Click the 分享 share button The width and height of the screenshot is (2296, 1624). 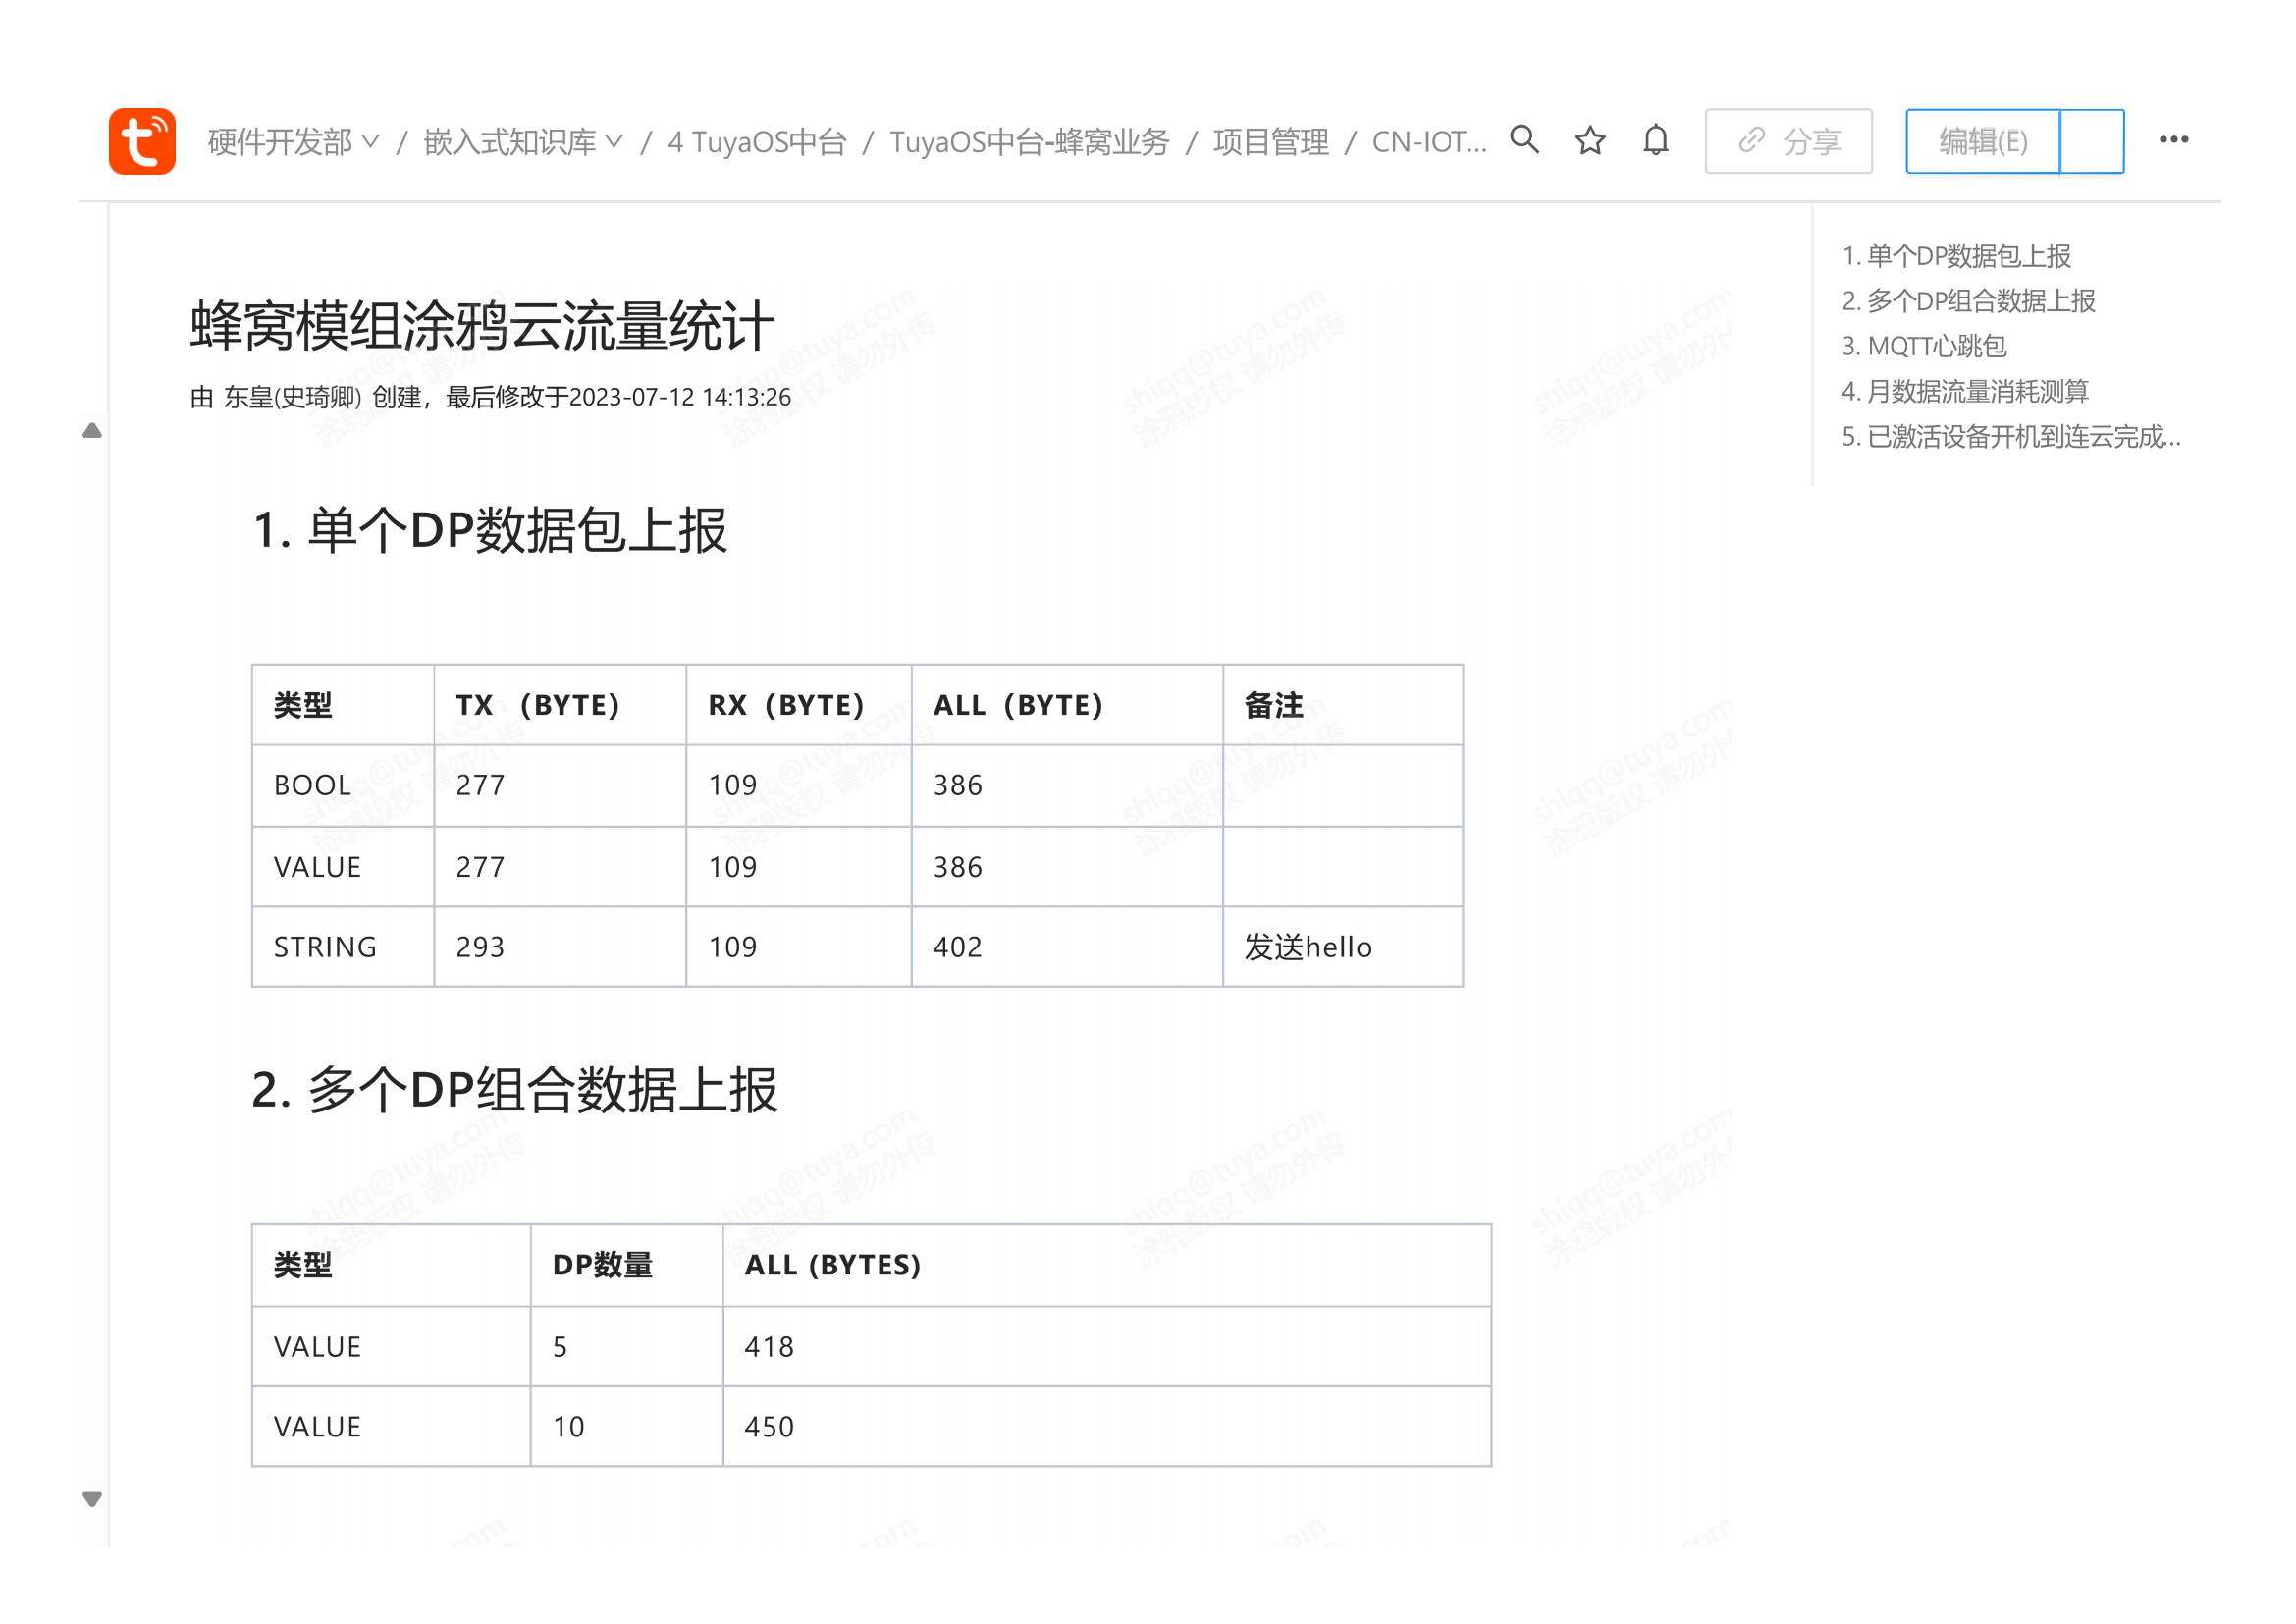1789,141
